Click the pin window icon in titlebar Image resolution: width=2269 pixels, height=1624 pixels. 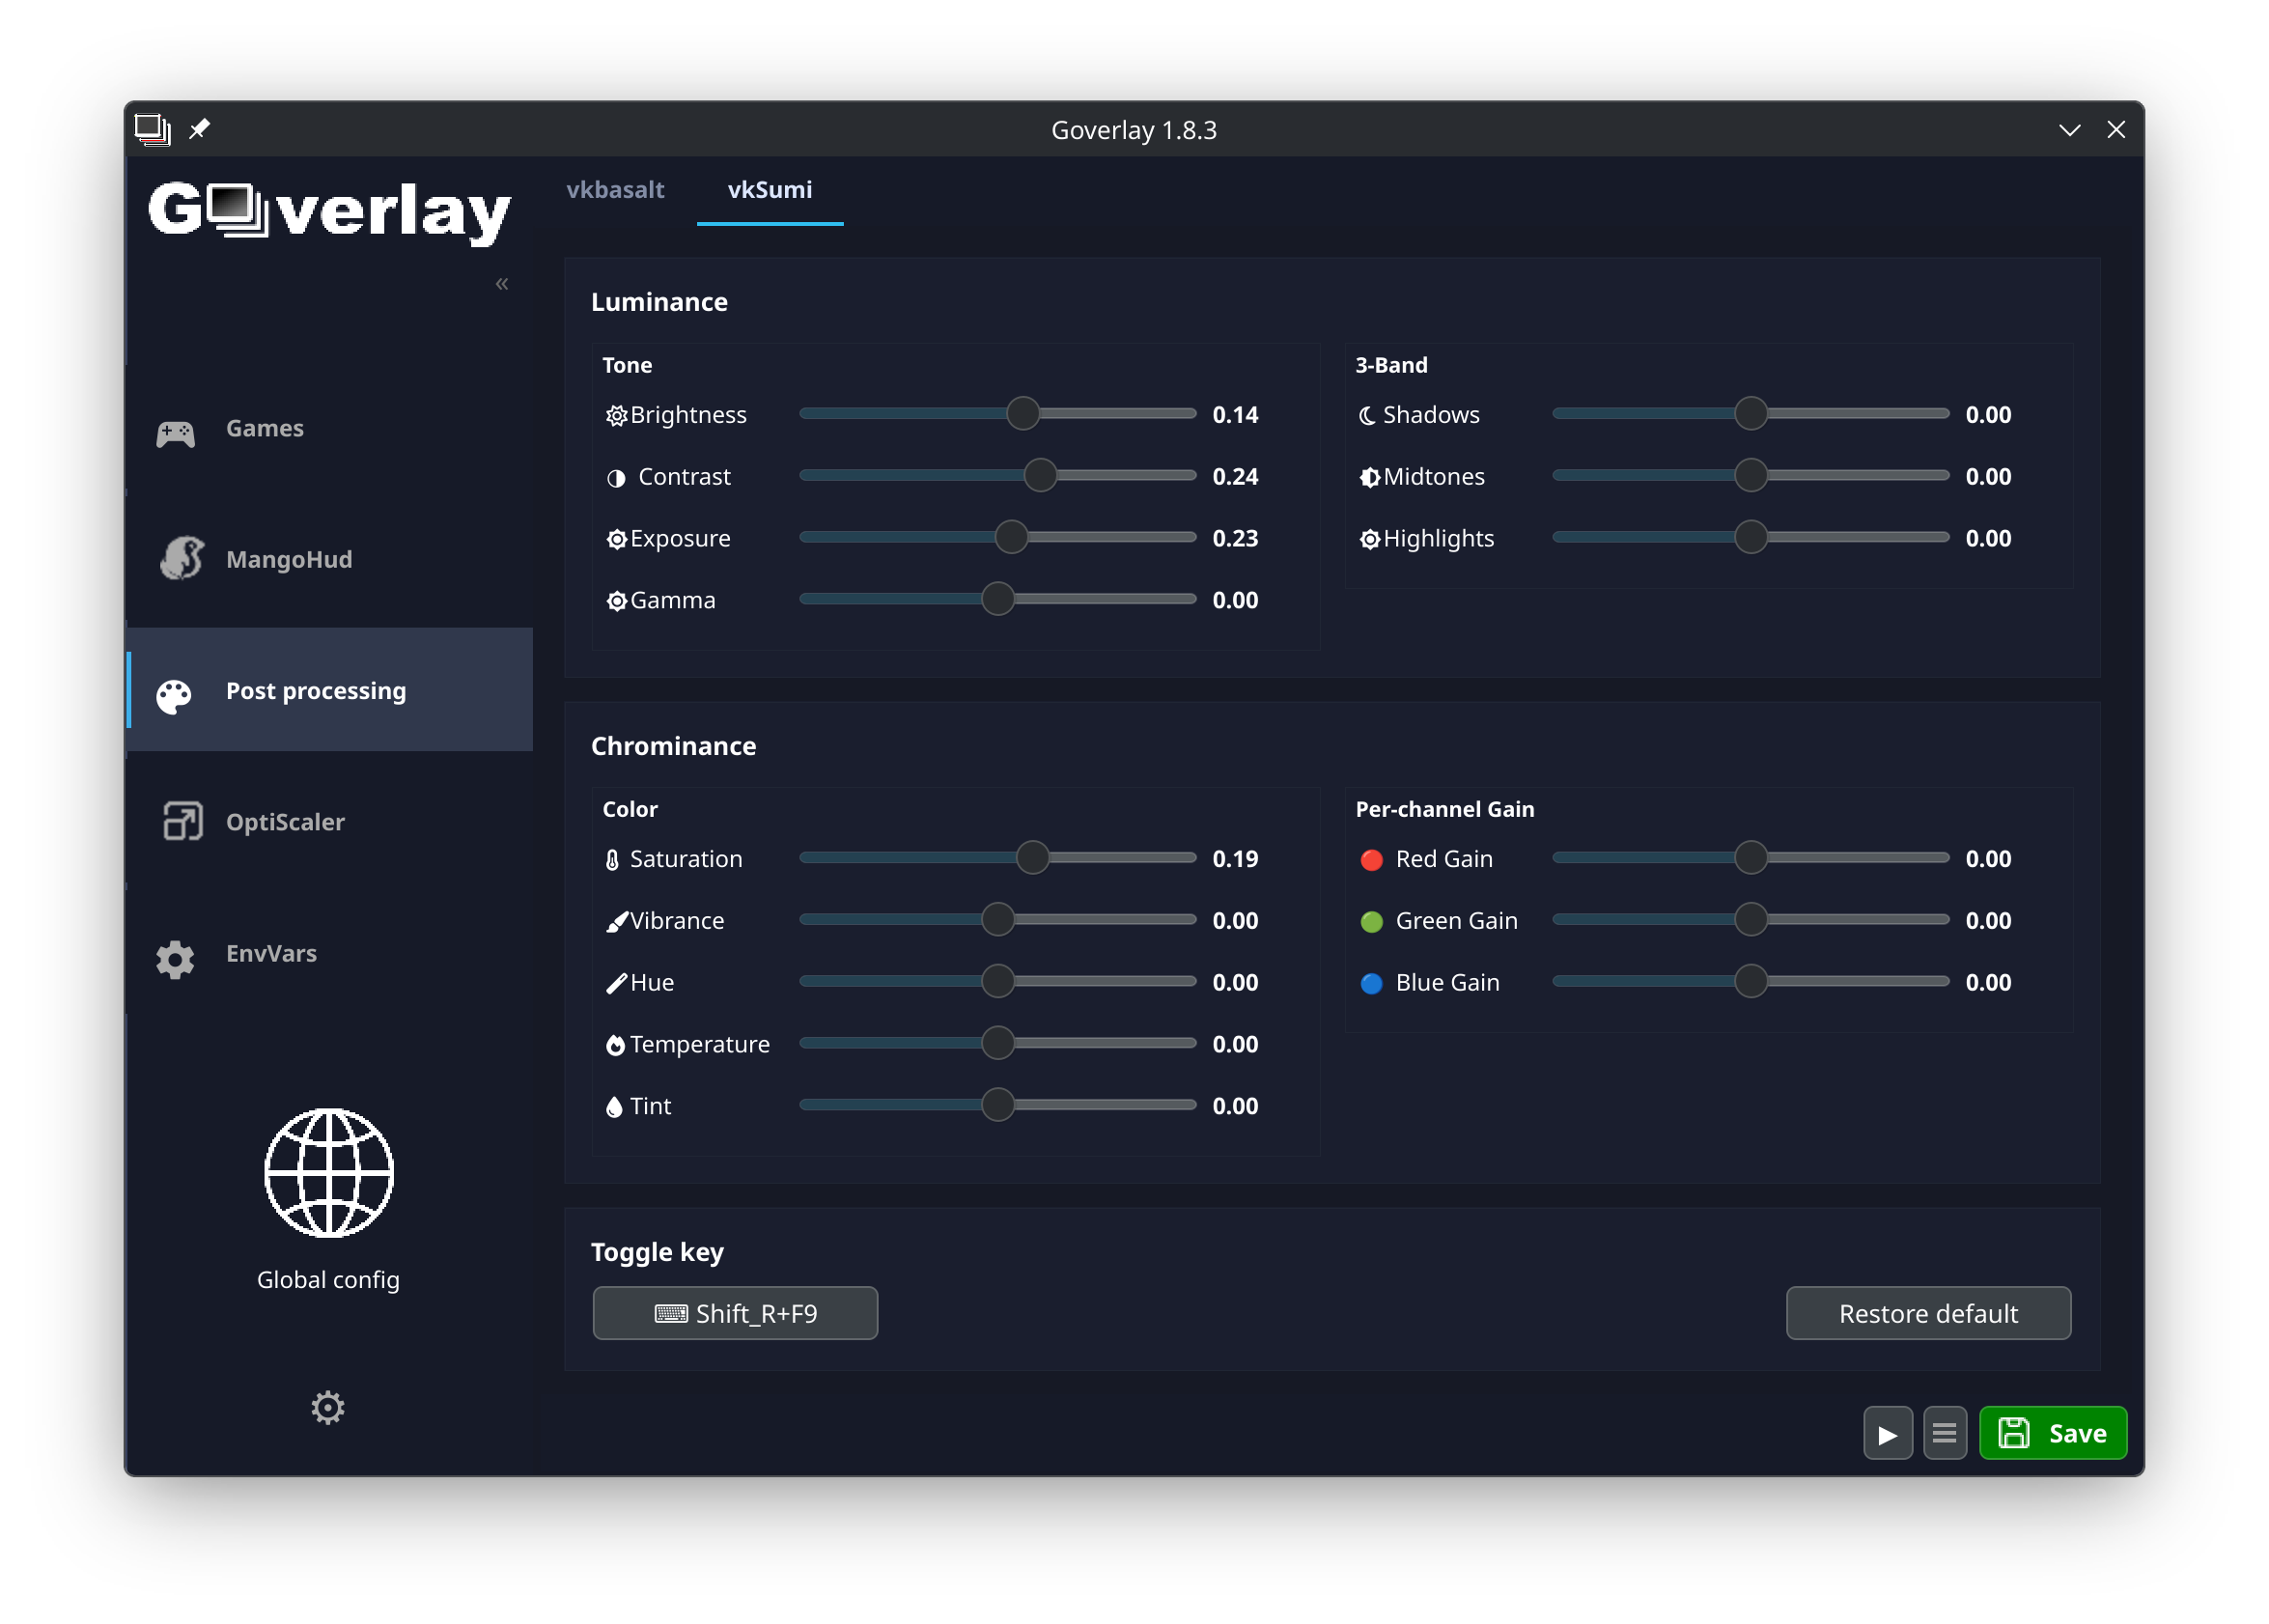pos(199,129)
